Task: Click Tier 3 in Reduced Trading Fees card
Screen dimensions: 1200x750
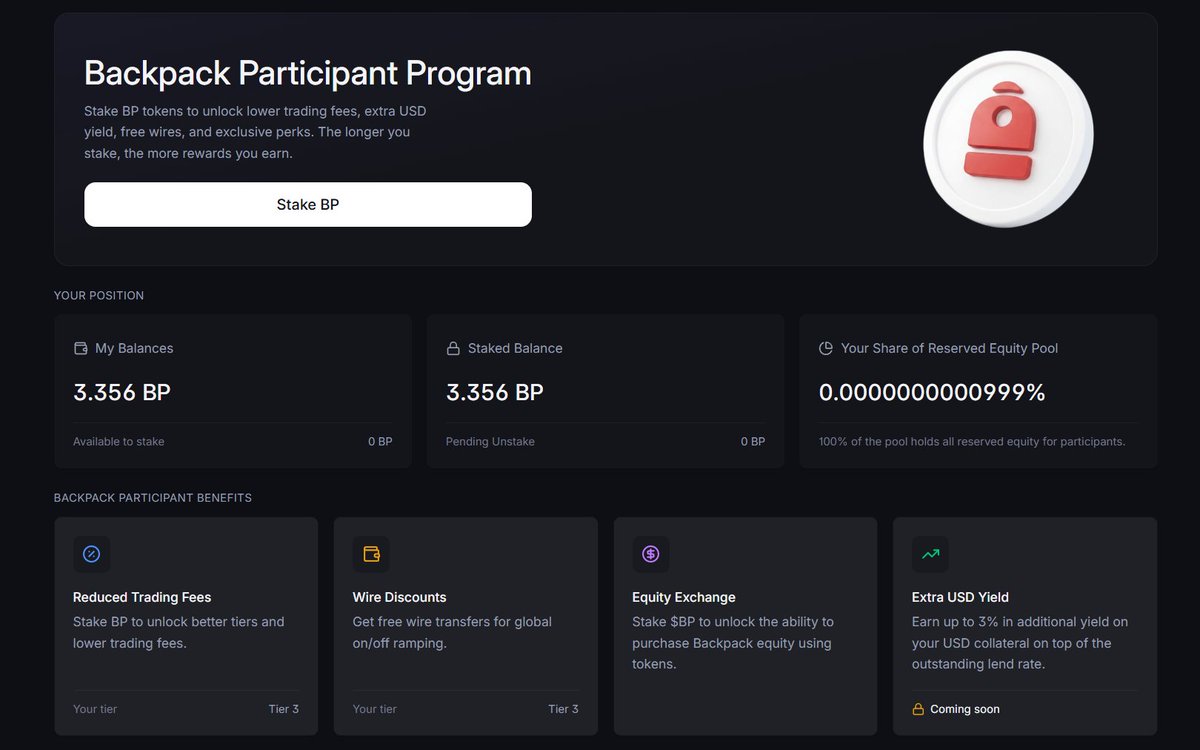Action: [x=284, y=709]
